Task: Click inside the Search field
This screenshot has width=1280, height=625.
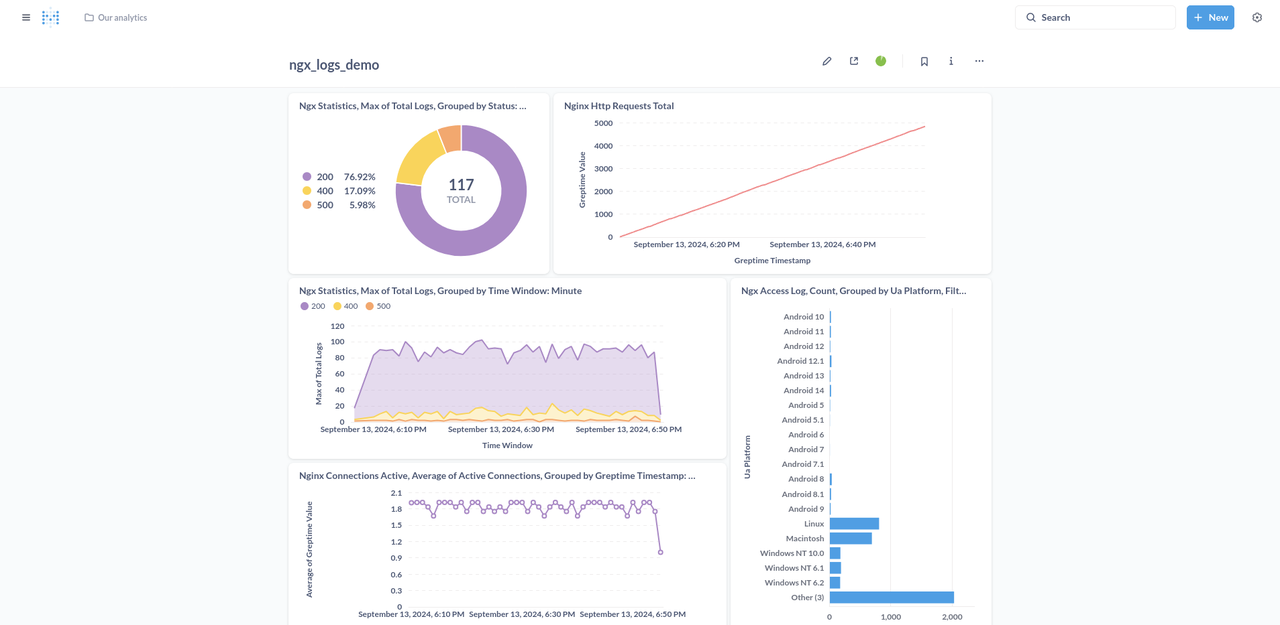Action: click(1095, 17)
